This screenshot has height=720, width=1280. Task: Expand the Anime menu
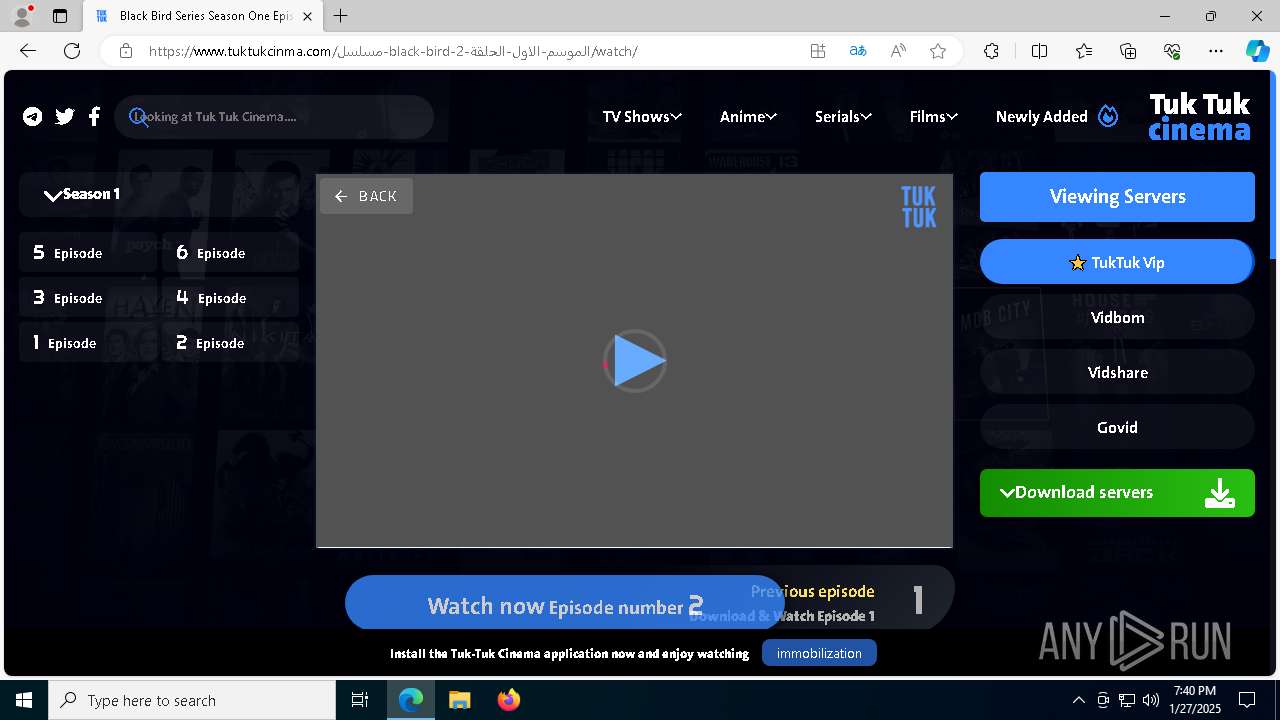tap(748, 117)
